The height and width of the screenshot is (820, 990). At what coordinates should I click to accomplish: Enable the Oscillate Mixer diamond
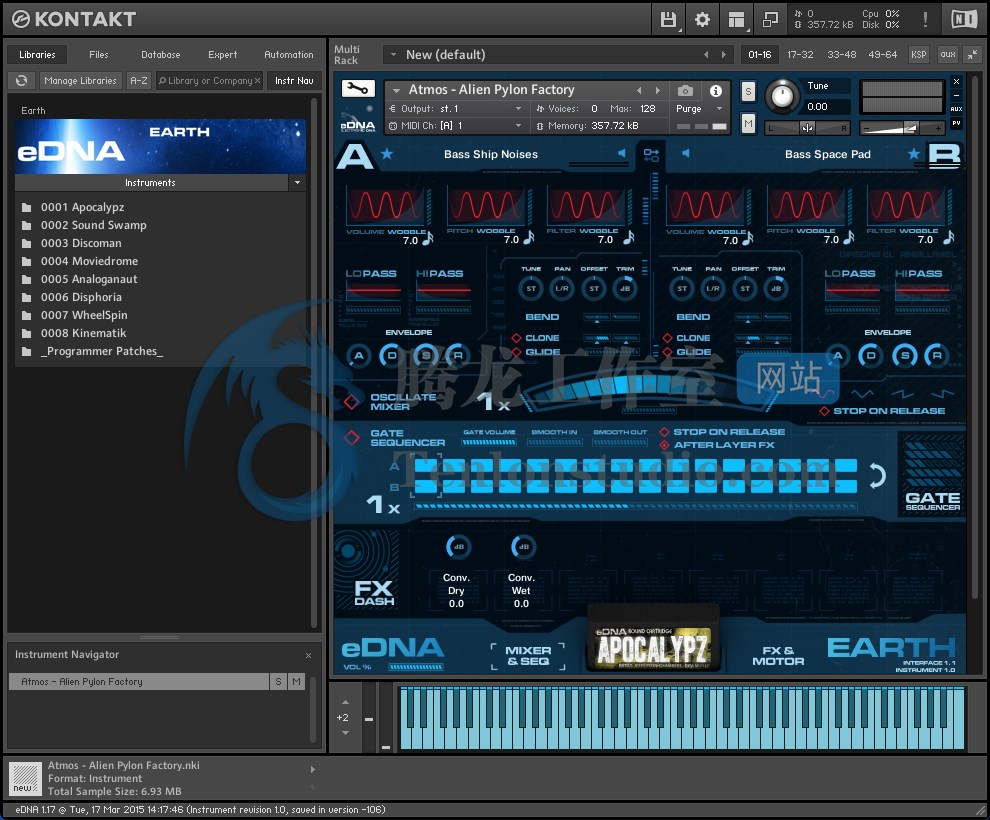[x=352, y=401]
